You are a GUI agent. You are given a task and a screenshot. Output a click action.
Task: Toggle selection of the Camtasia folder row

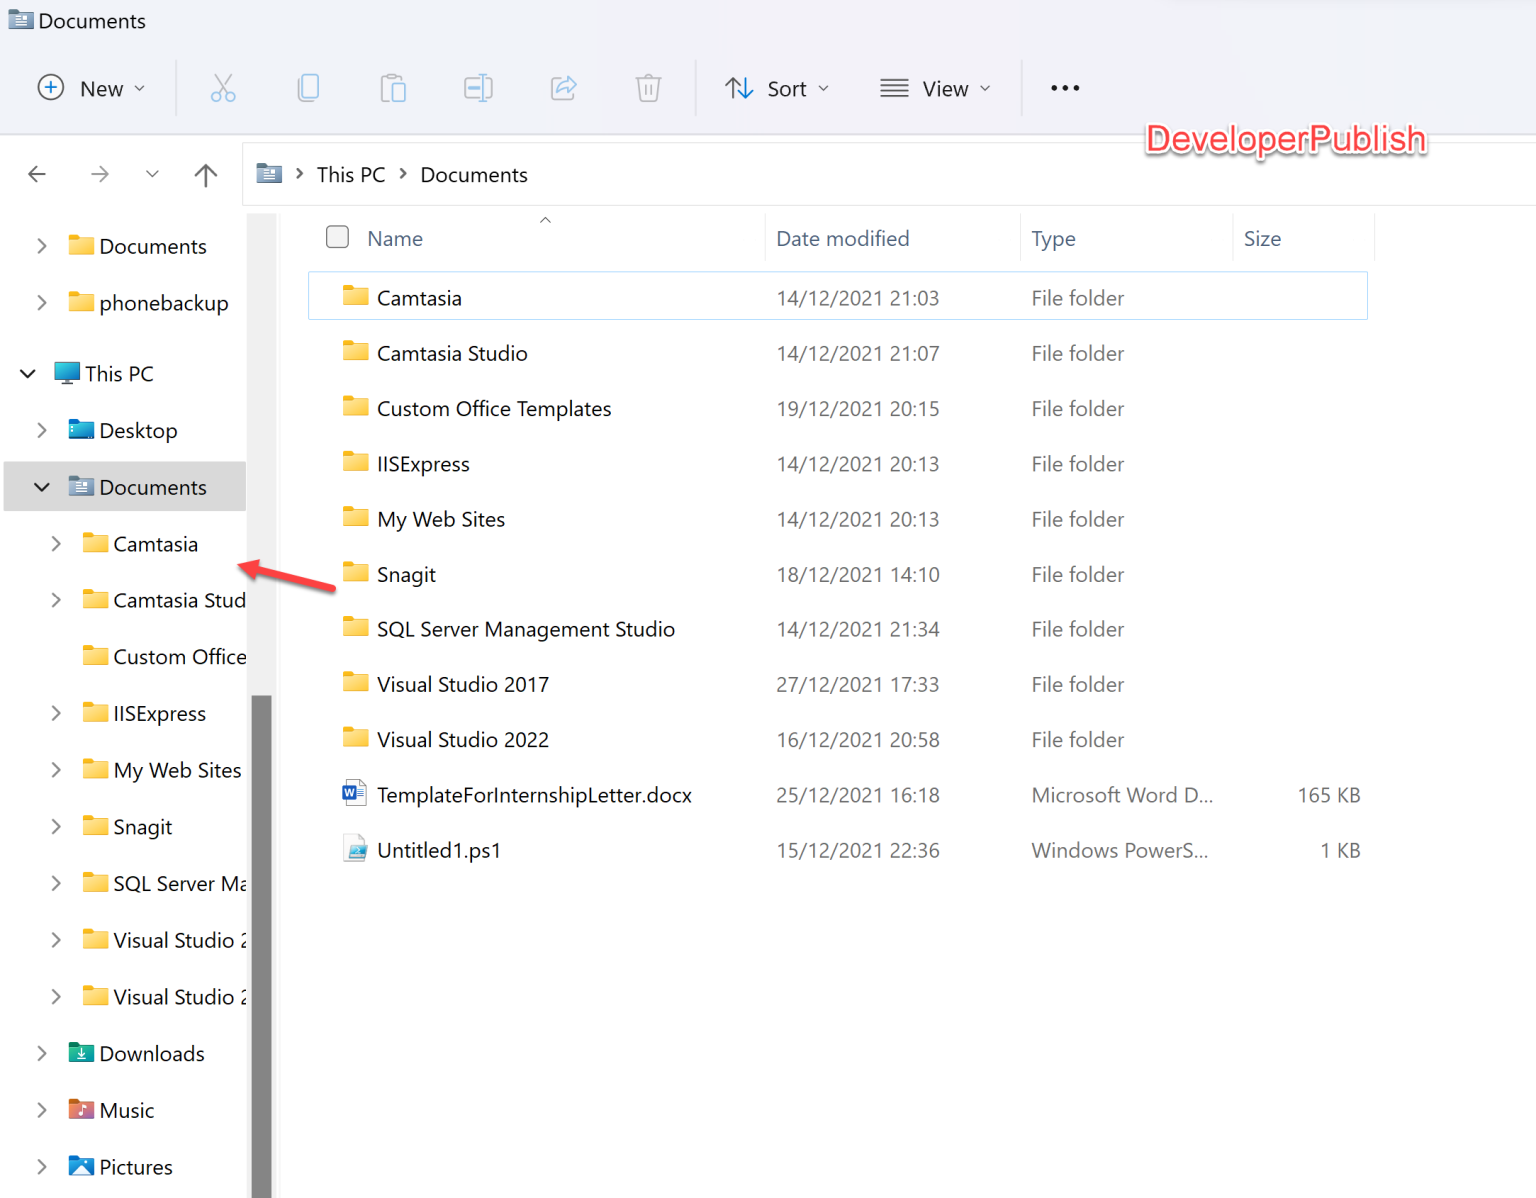(x=419, y=297)
